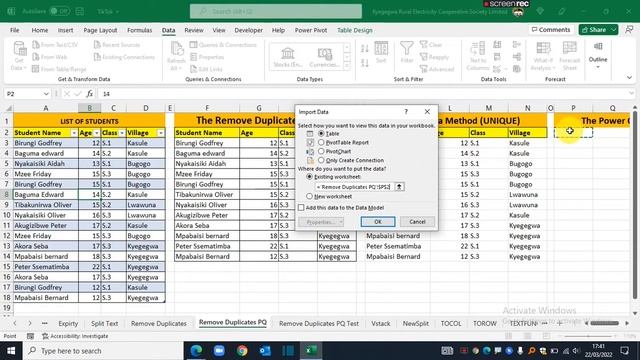This screenshot has height=360, width=640.
Task: Click the vertical worksheet scrollbar
Action: (635, 204)
